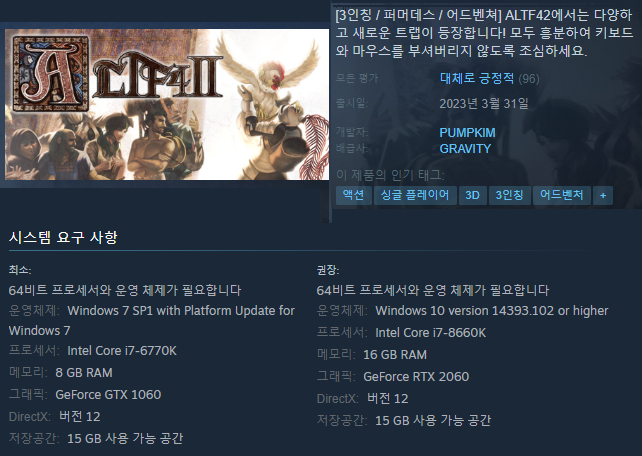Click the 시스템 요구 사항 heading

pos(63,237)
